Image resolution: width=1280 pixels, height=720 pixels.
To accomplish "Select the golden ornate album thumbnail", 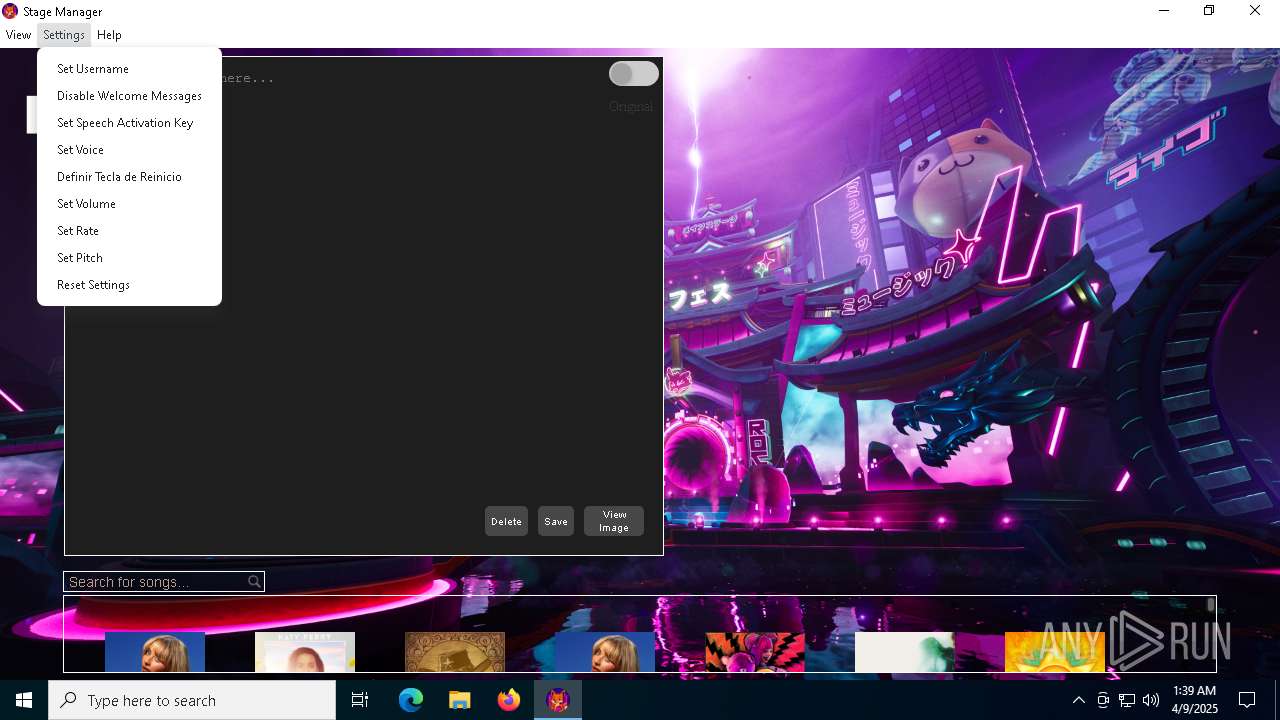I will (455, 652).
